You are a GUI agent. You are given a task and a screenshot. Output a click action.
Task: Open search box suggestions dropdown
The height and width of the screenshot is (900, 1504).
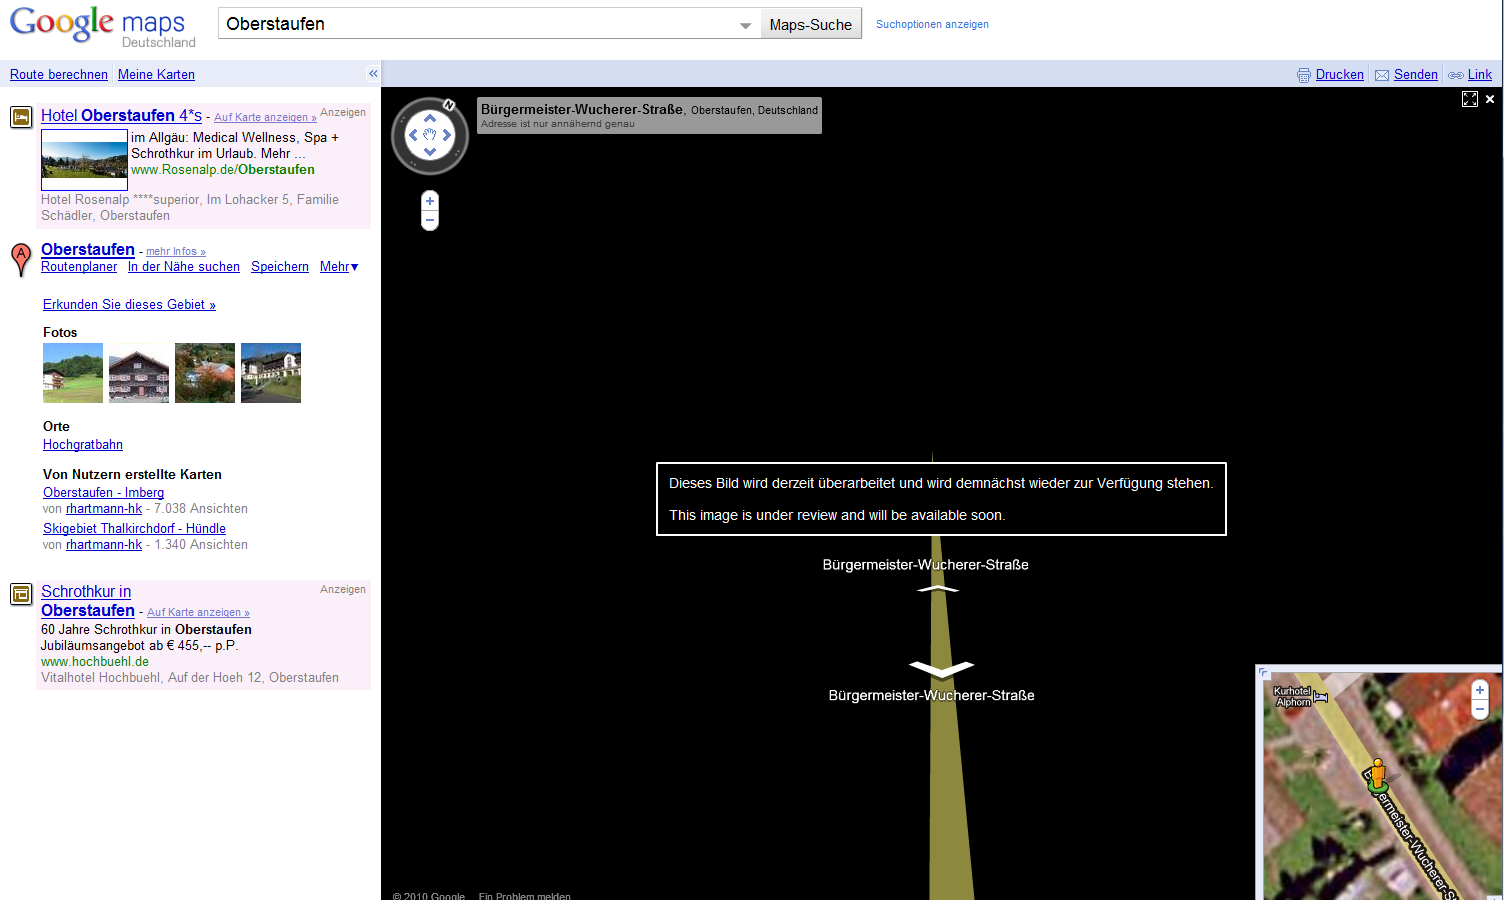tap(745, 25)
